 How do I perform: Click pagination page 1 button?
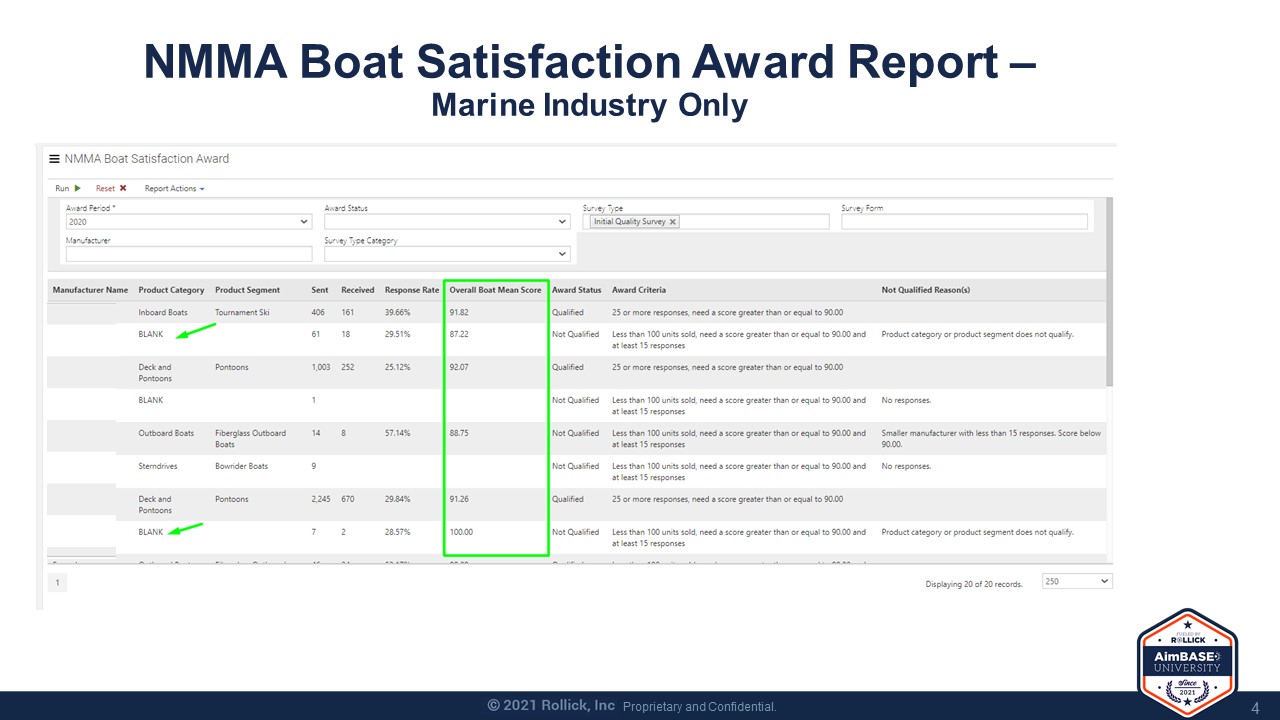[57, 581]
